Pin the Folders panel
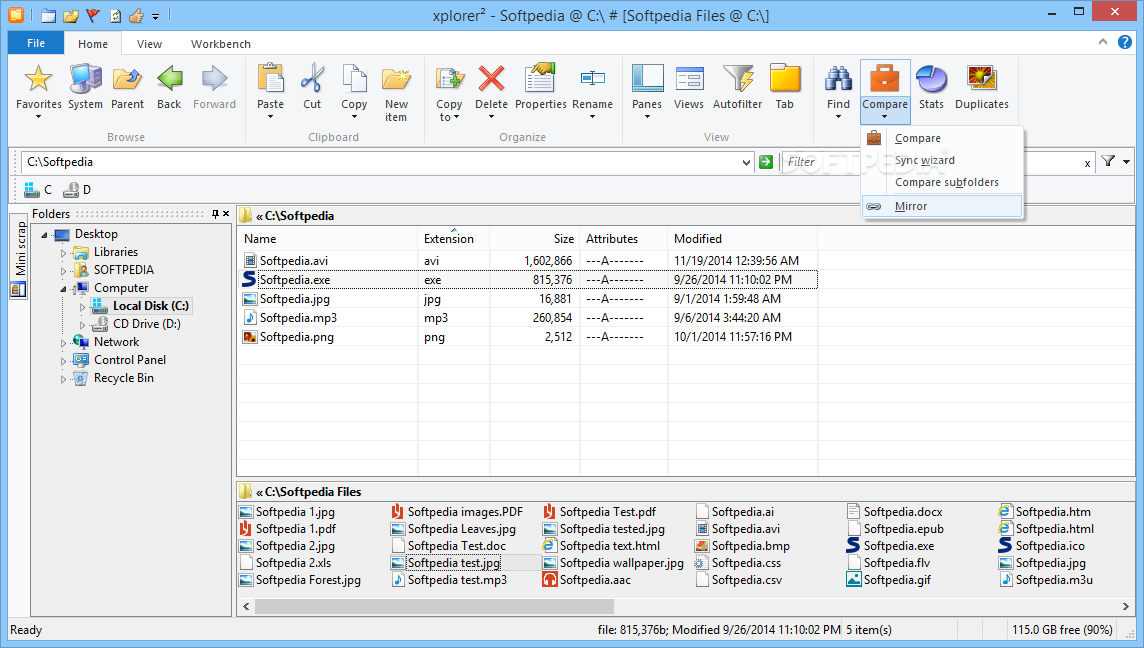The image size is (1144, 648). pyautogui.click(x=215, y=214)
